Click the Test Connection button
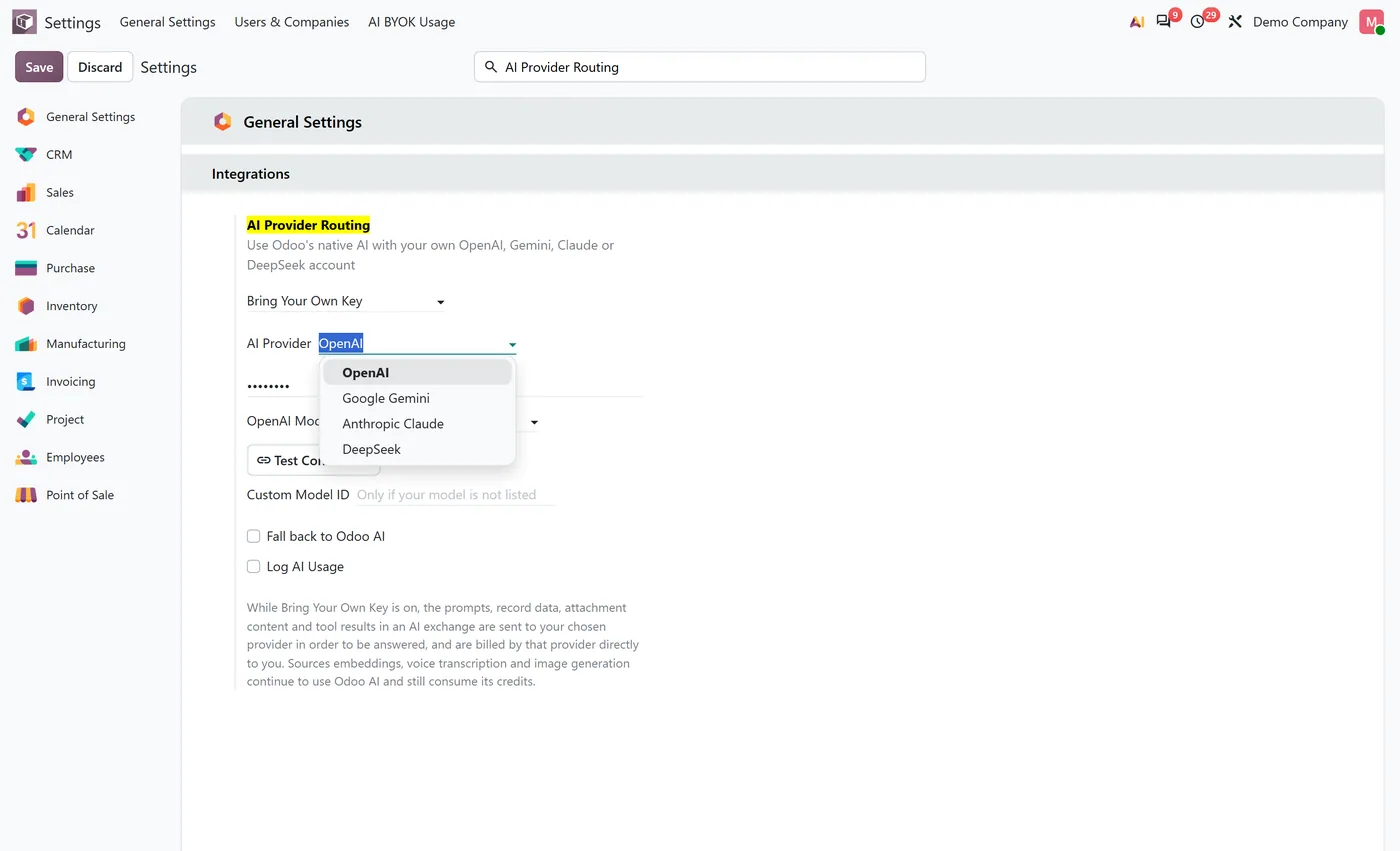The width and height of the screenshot is (1400, 851). [x=313, y=460]
